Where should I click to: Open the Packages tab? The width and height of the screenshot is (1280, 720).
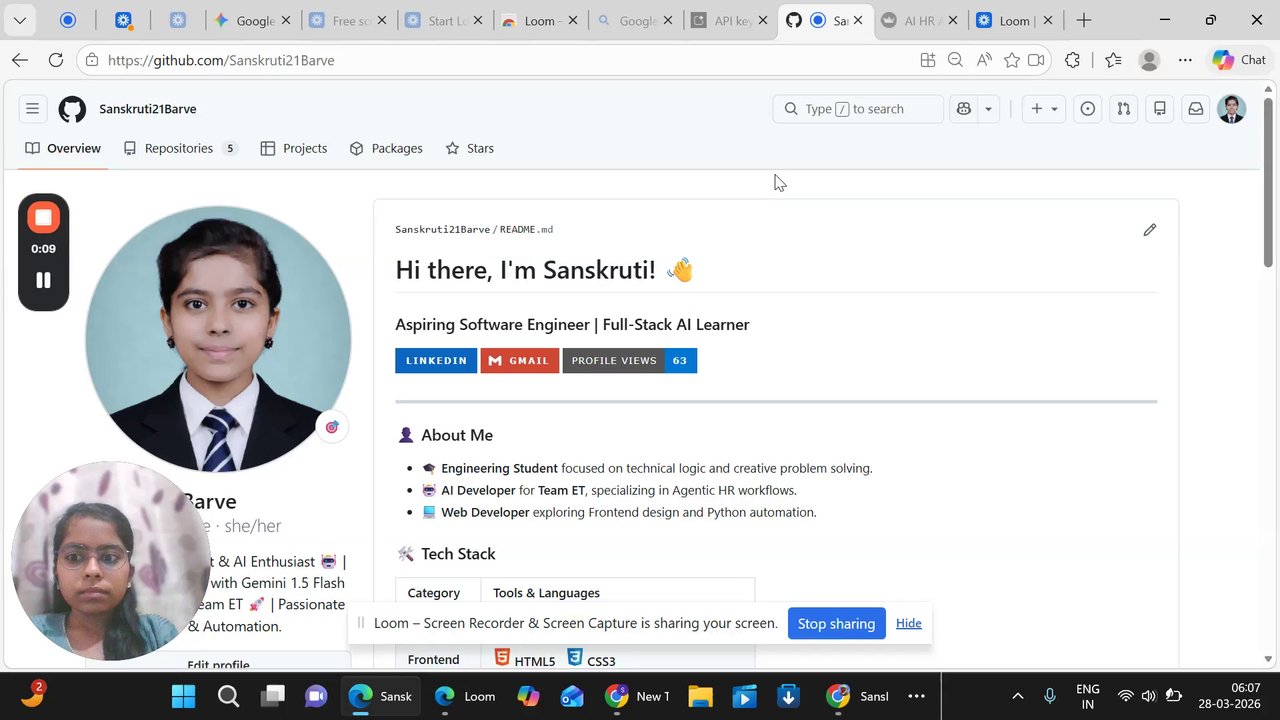point(386,148)
